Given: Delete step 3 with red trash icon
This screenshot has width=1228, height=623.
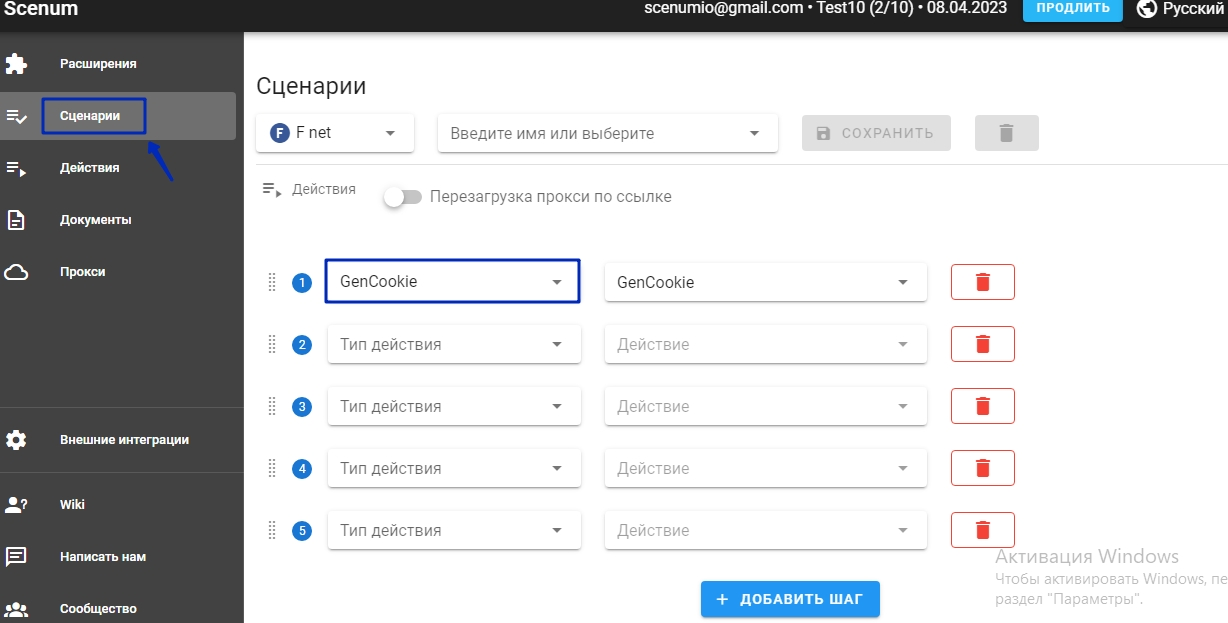Looking at the screenshot, I should point(982,406).
